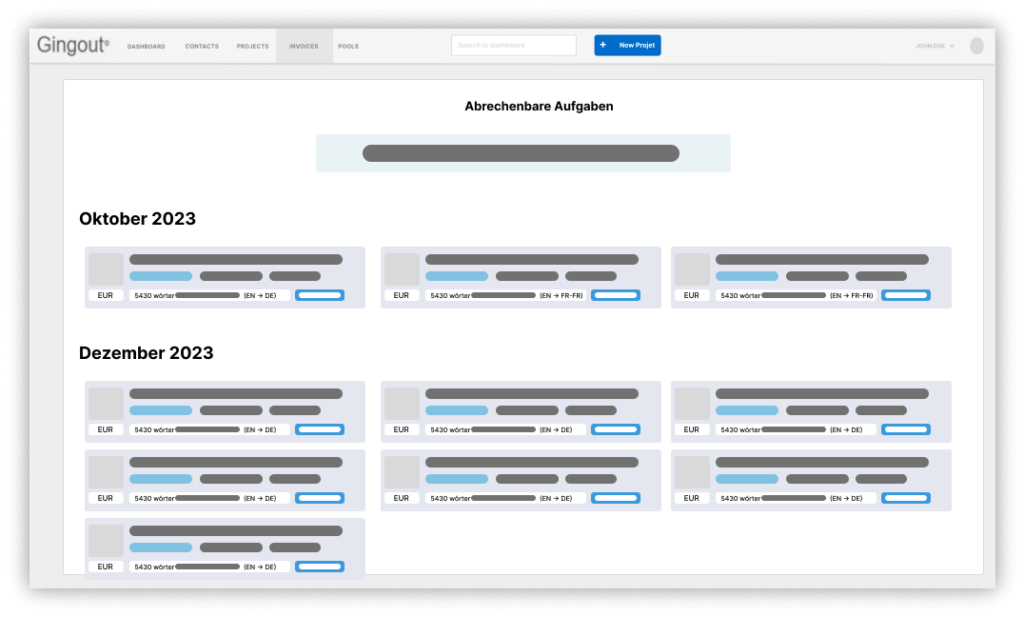Click the New Projet button
Screen dimensions: 1024x617
628,45
